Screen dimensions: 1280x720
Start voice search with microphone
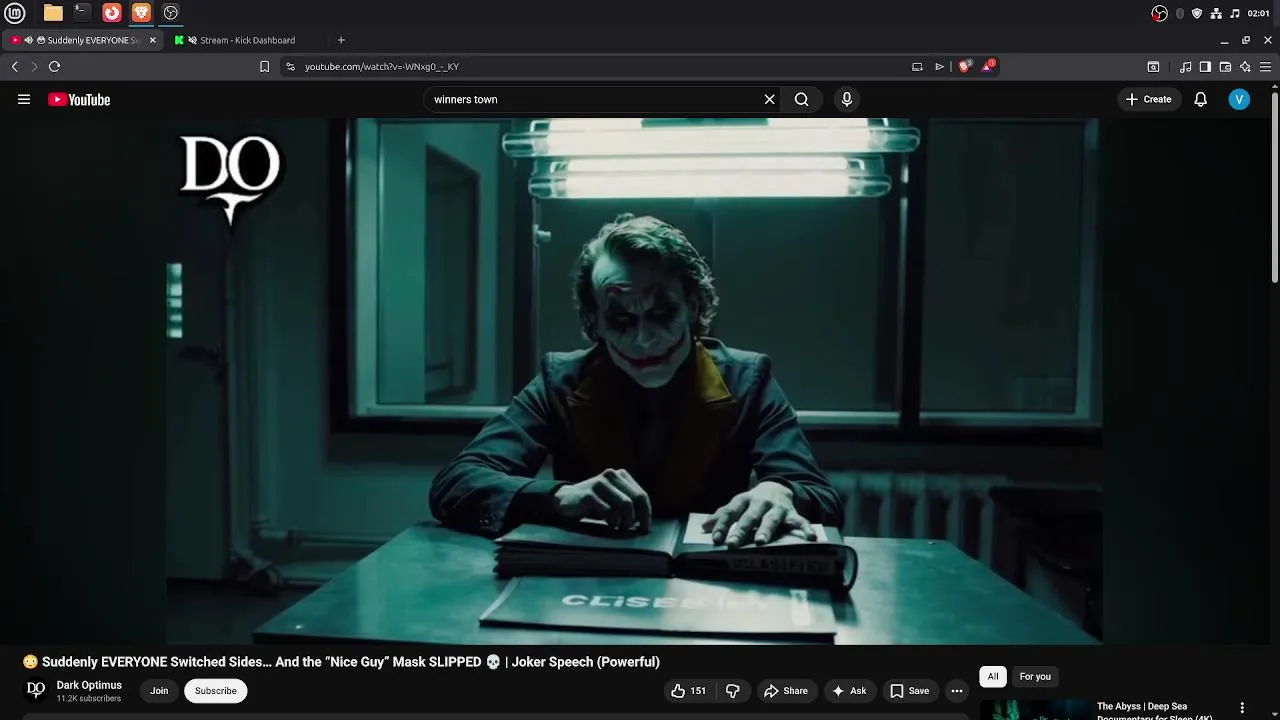point(847,99)
